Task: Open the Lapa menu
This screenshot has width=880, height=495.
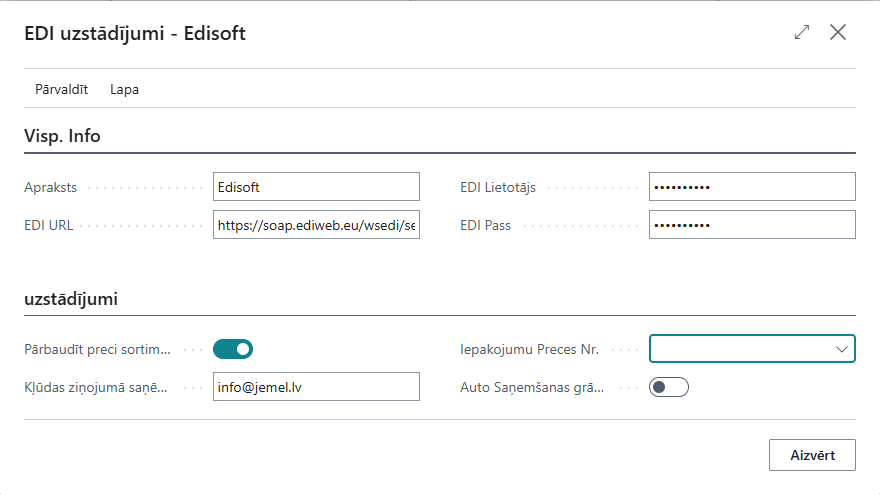Action: (x=125, y=89)
